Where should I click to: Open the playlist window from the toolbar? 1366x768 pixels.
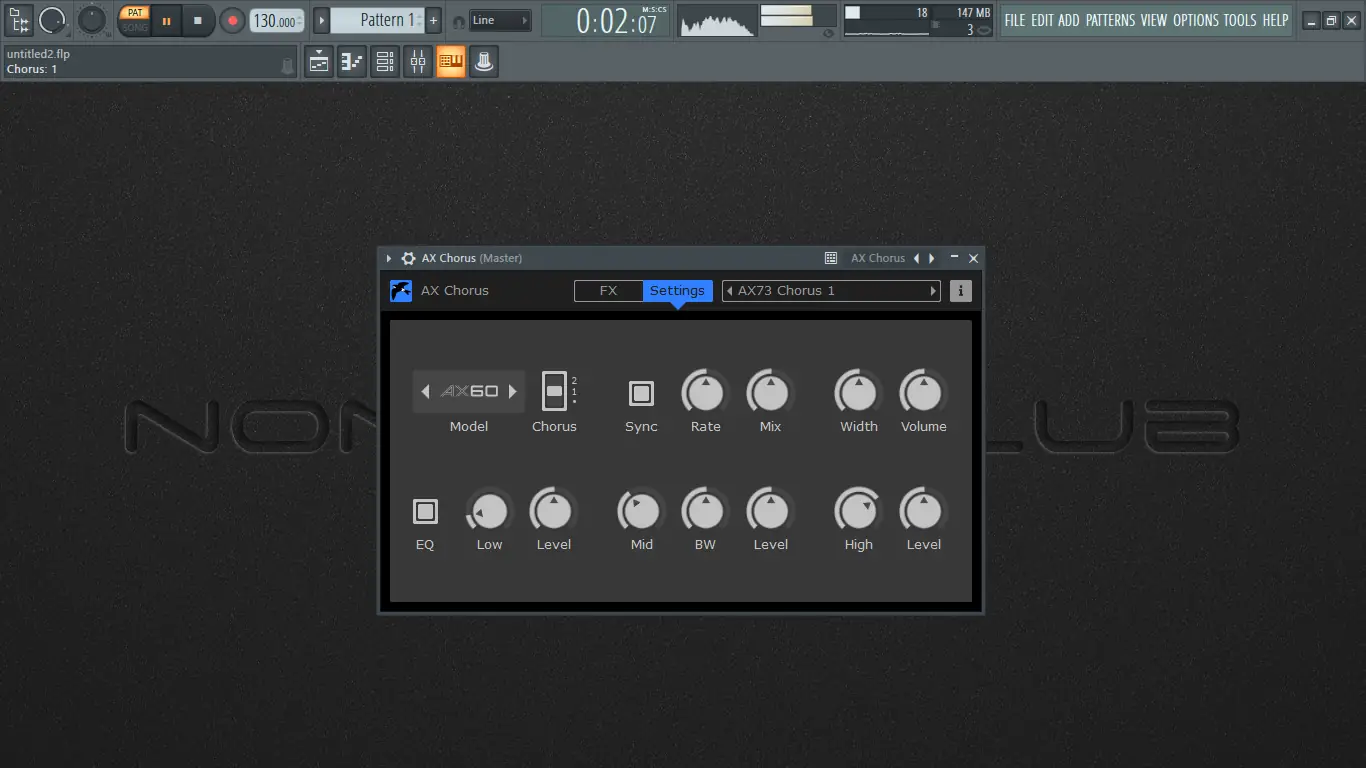[319, 62]
